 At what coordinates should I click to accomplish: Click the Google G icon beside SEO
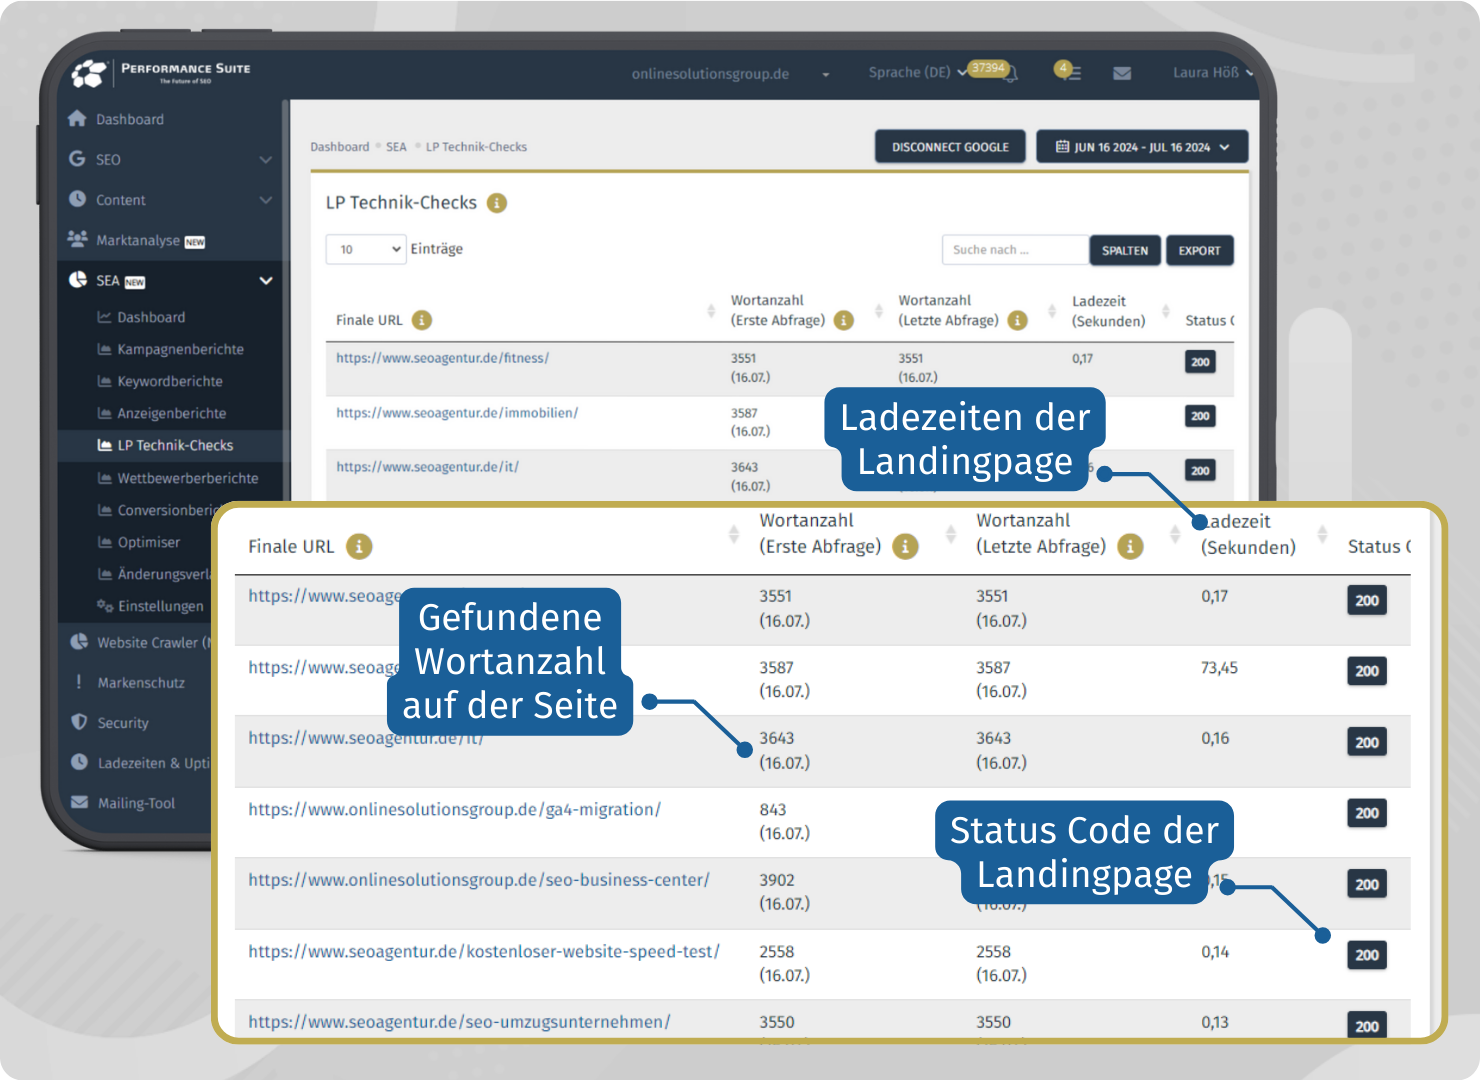pyautogui.click(x=77, y=158)
